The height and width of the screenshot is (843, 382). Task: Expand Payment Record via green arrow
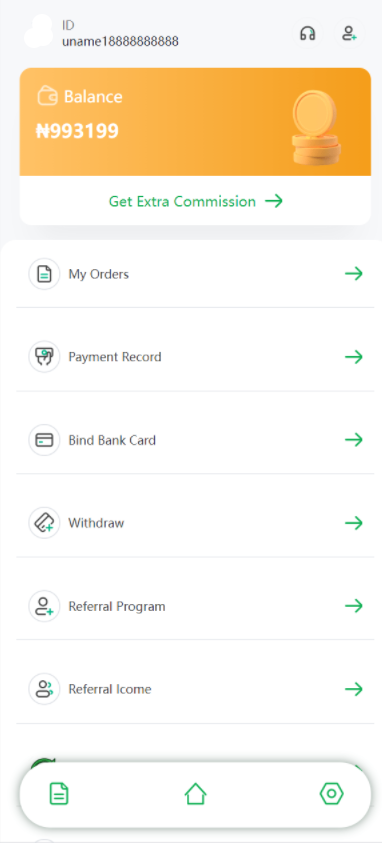point(354,357)
